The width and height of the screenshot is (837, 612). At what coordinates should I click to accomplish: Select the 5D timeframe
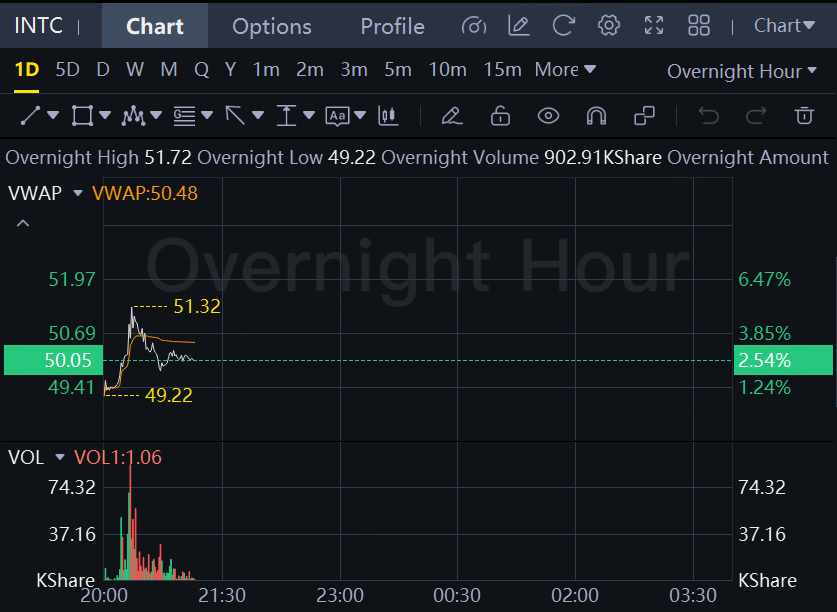point(67,69)
